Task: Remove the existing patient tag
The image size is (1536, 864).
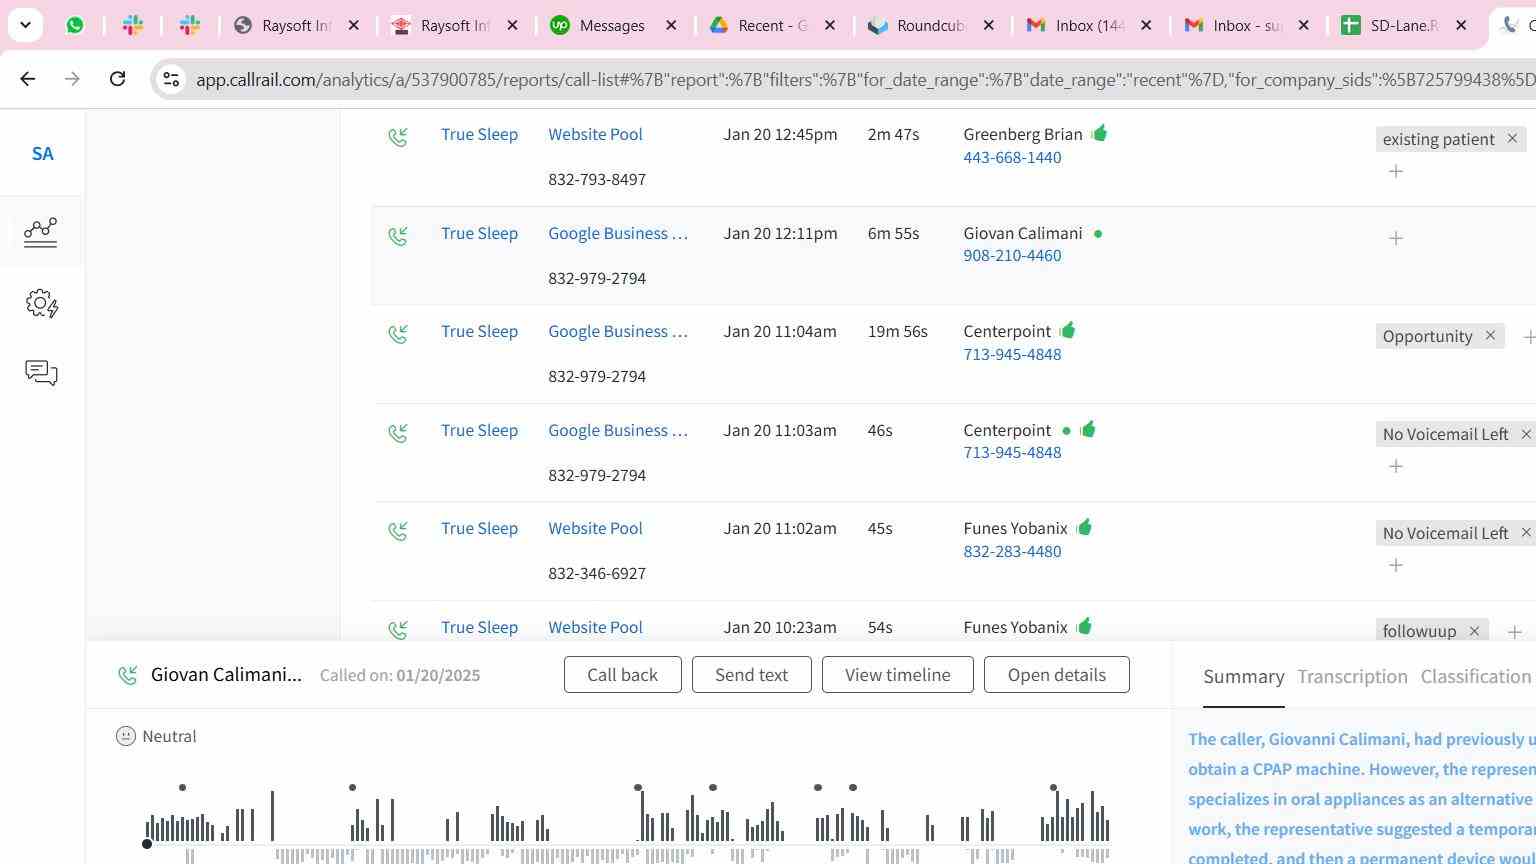Action: click(x=1512, y=138)
